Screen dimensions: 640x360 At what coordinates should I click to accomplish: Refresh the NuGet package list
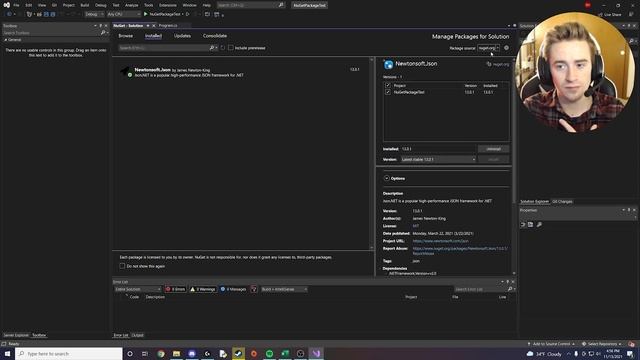(222, 48)
